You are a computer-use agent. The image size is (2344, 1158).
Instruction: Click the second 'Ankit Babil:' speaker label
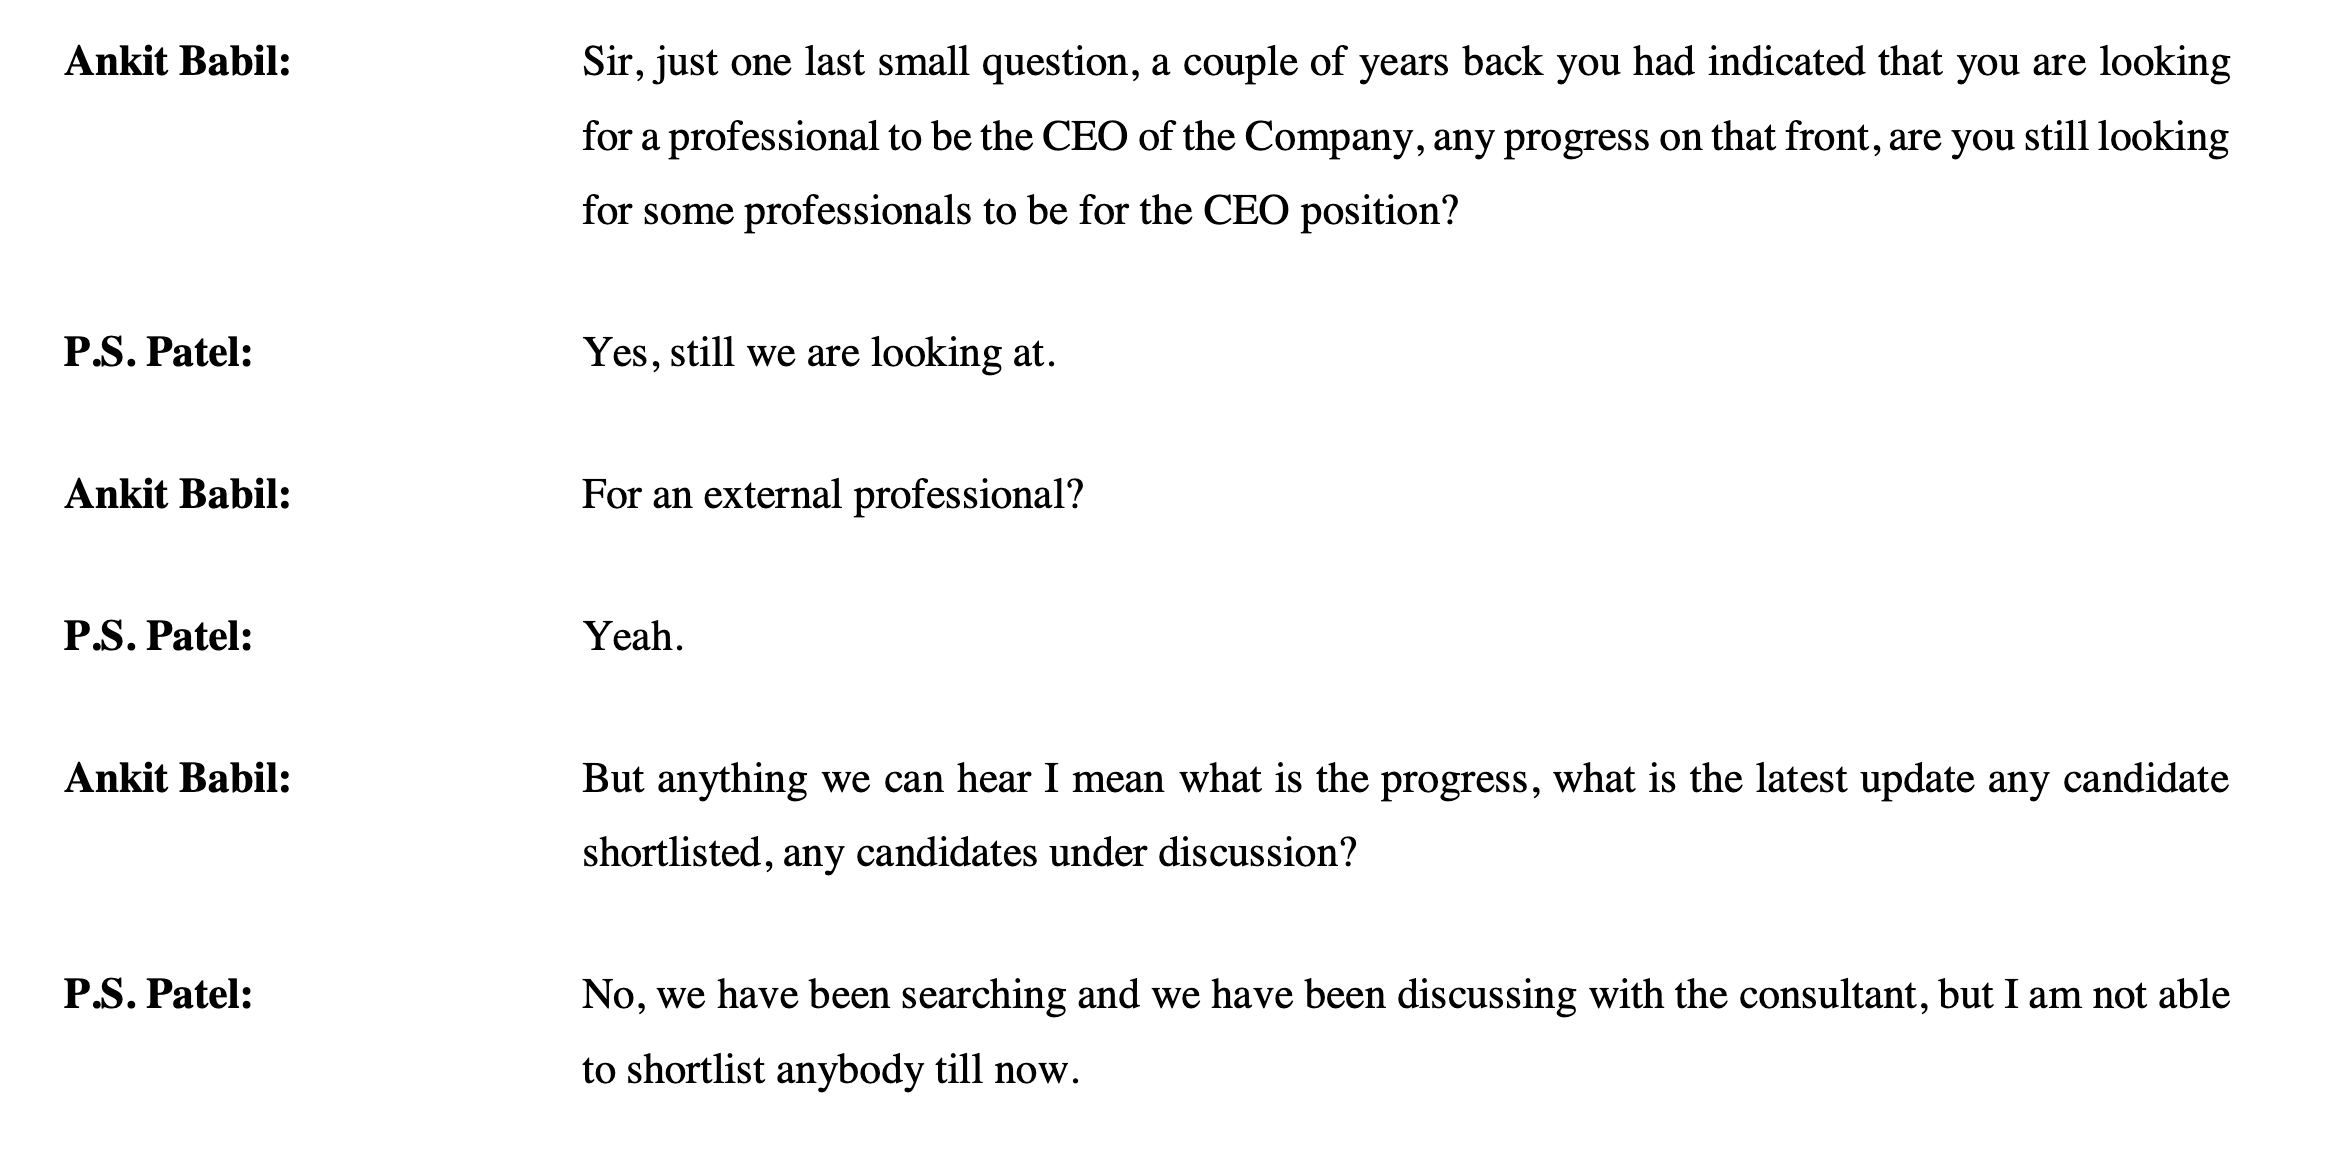[177, 495]
